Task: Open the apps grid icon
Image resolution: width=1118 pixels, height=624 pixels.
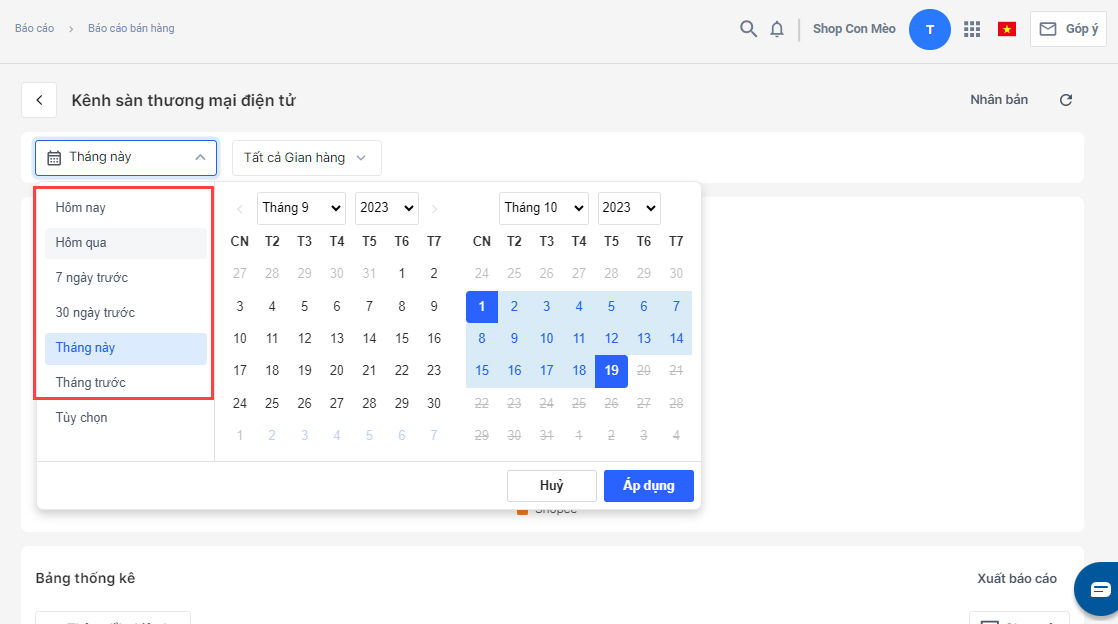Action: [x=972, y=29]
